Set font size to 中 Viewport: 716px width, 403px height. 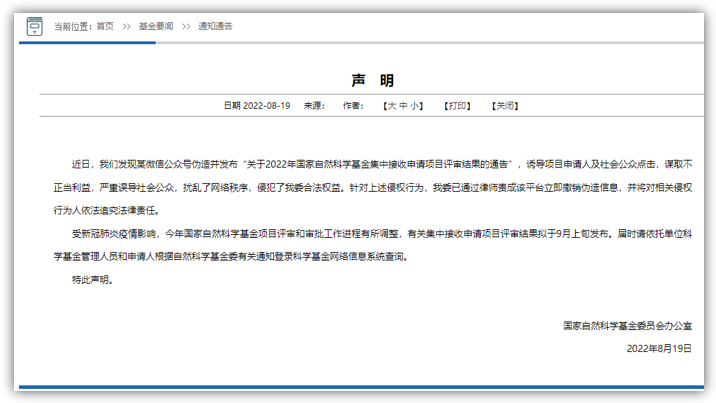pyautogui.click(x=403, y=106)
